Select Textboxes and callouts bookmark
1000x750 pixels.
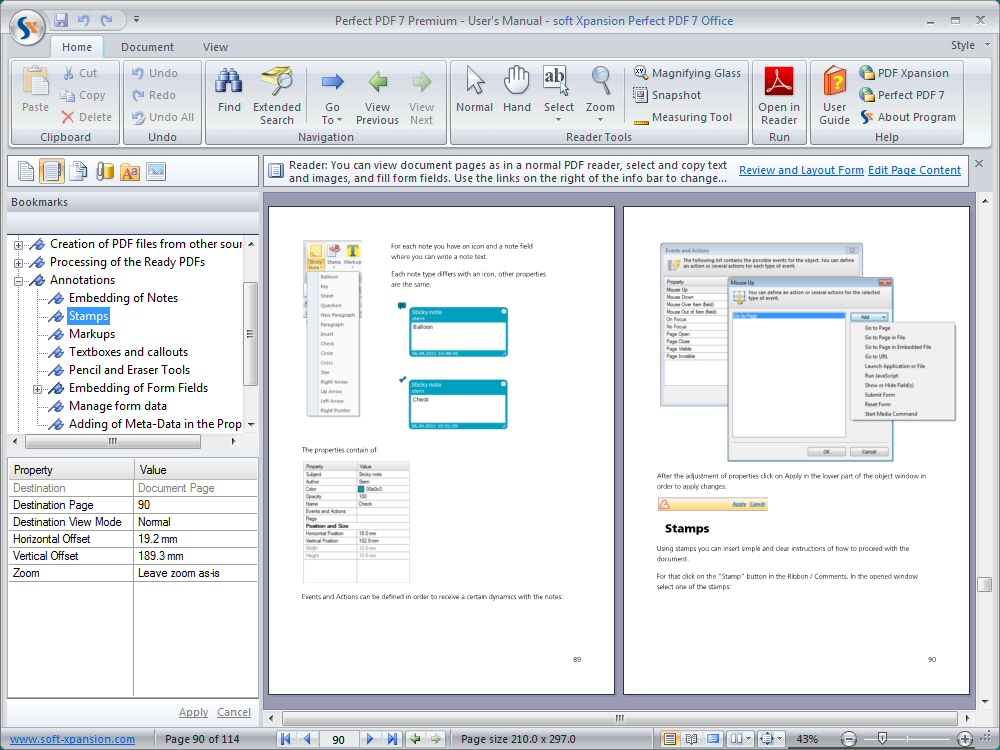click(128, 351)
